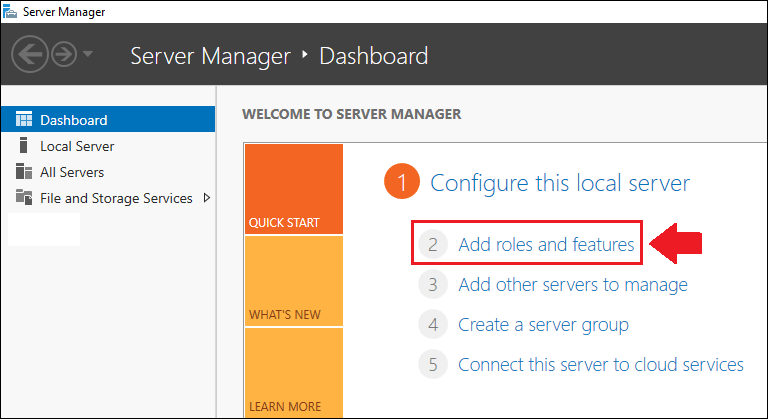Click the forward navigation arrow button
The width and height of the screenshot is (768, 419).
tap(63, 55)
